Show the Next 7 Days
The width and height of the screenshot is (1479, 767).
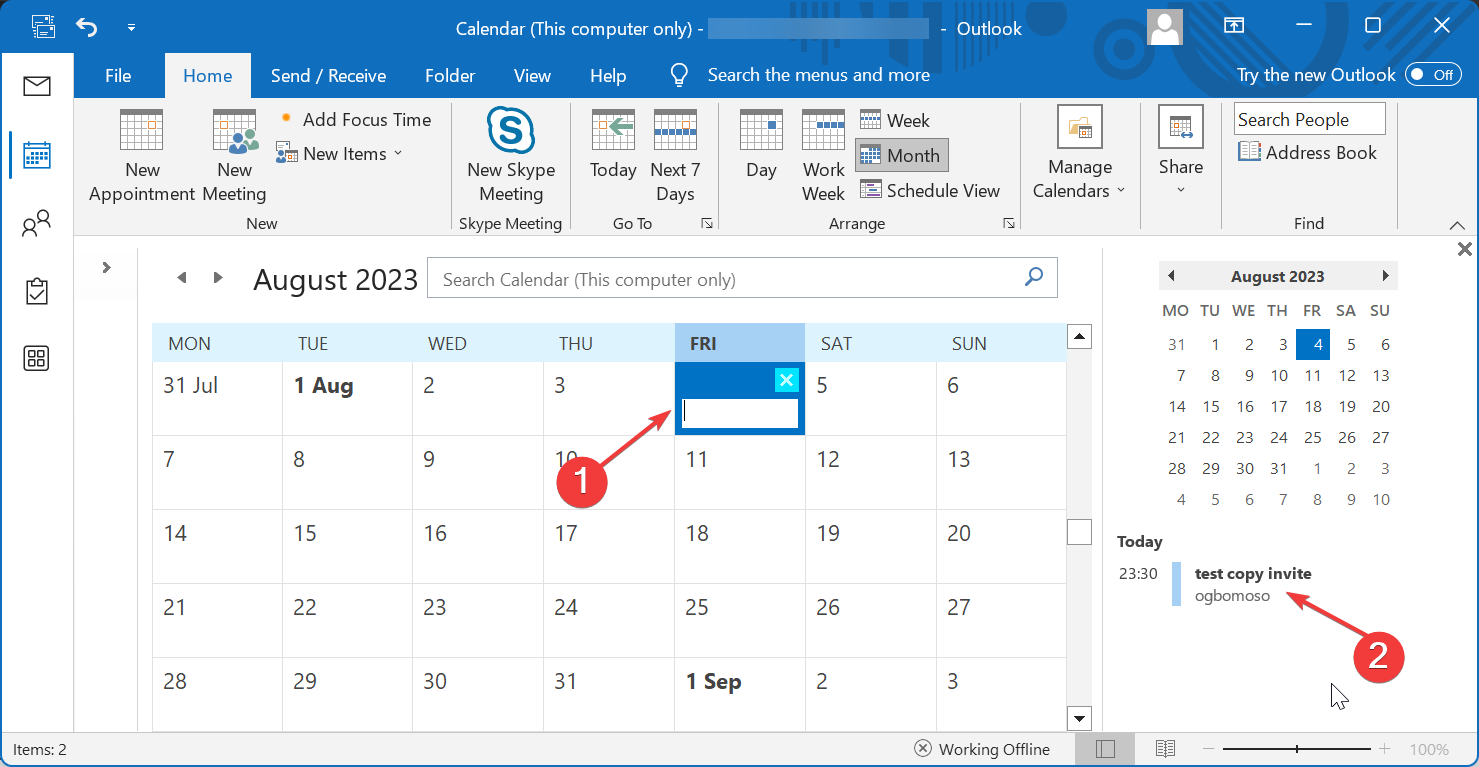click(675, 156)
